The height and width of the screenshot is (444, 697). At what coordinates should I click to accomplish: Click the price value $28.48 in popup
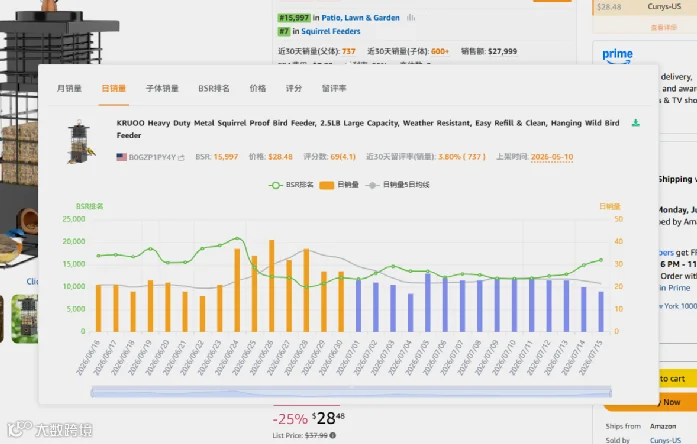click(x=280, y=157)
